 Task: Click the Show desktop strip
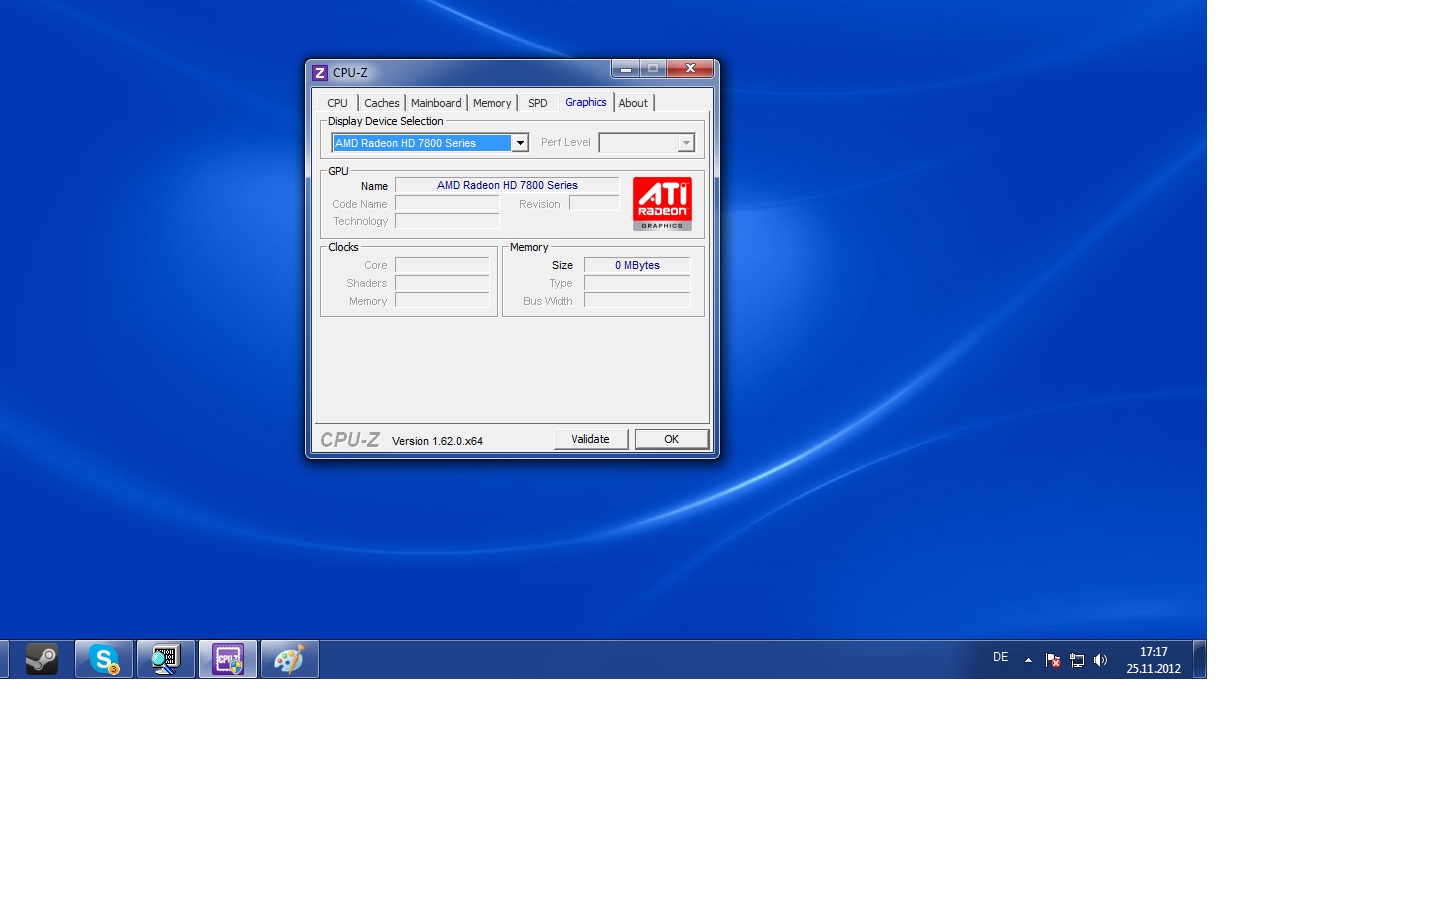[x=1200, y=660]
